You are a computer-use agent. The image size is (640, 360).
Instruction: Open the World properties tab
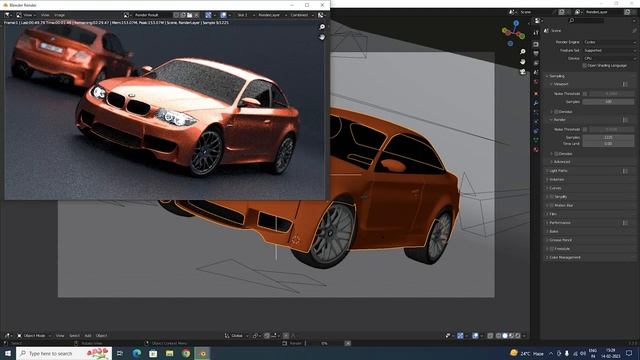pos(536,82)
